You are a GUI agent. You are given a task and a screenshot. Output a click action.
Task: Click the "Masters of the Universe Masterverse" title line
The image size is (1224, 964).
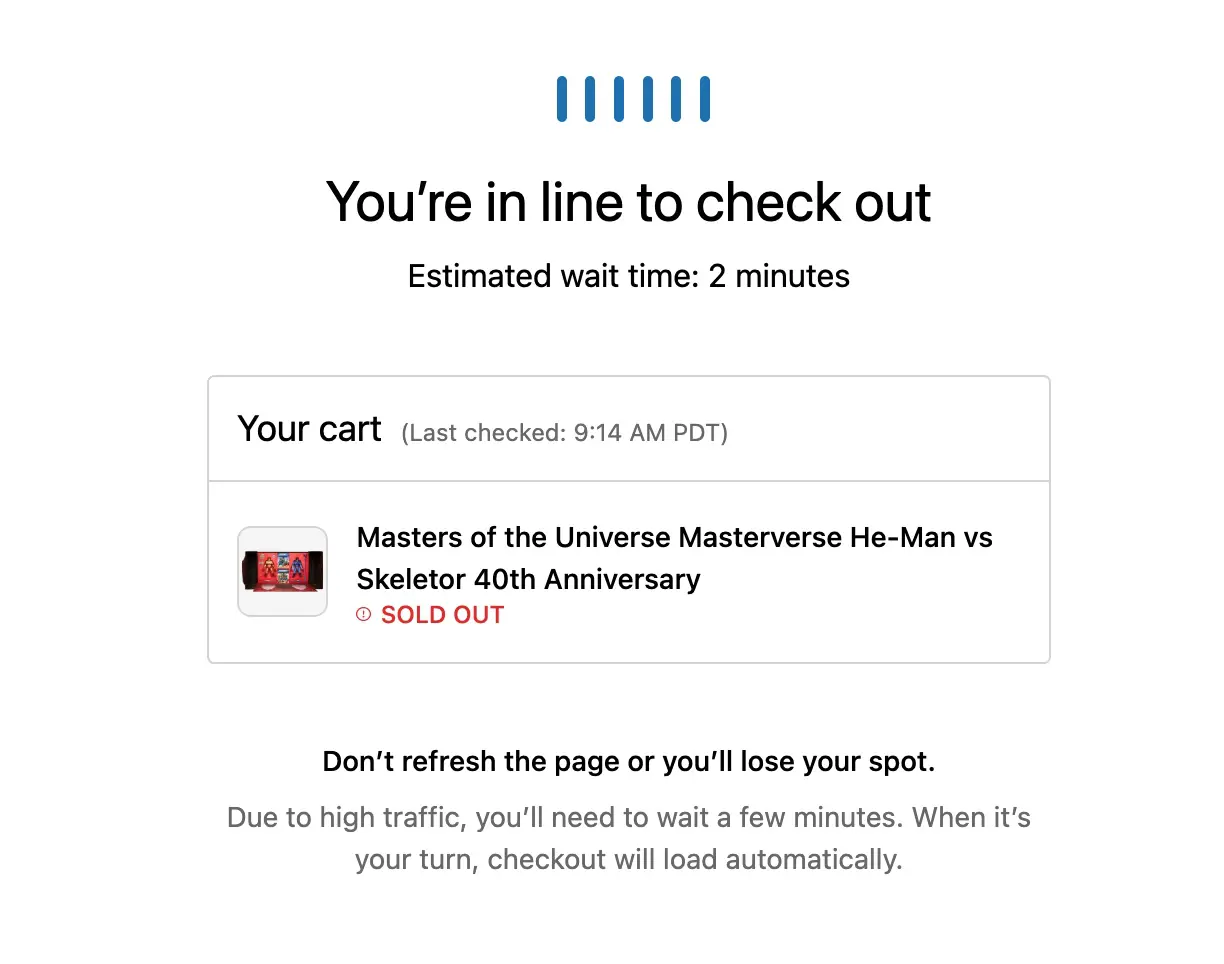pyautogui.click(x=674, y=537)
